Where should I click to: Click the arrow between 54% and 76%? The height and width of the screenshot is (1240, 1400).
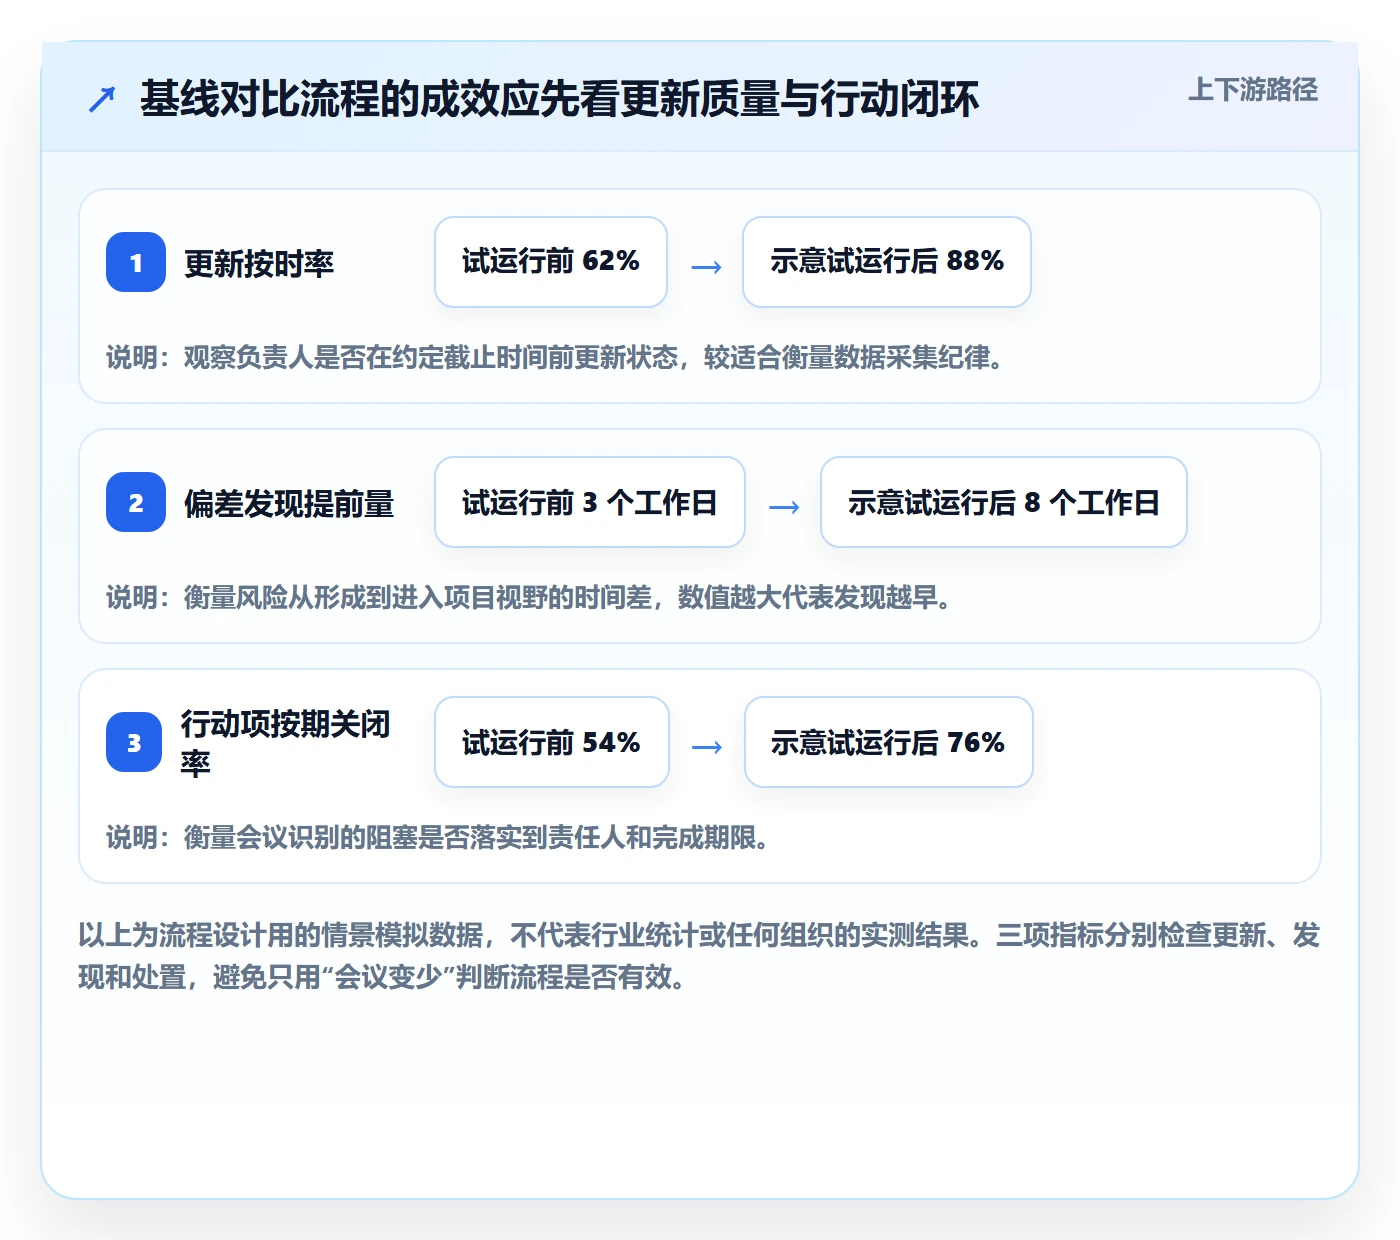707,747
